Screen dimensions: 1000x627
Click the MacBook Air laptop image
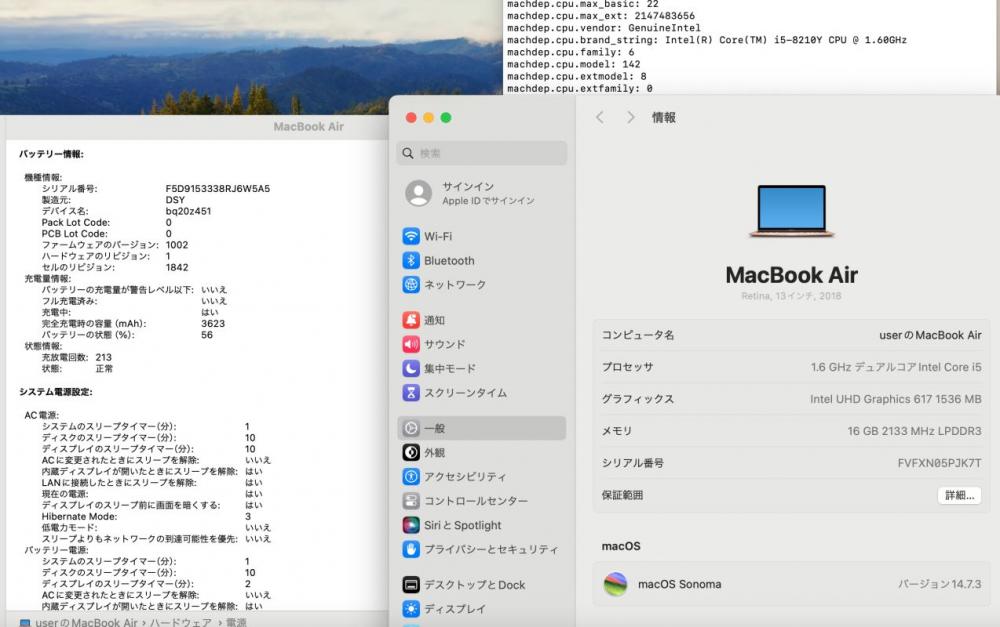pos(791,212)
